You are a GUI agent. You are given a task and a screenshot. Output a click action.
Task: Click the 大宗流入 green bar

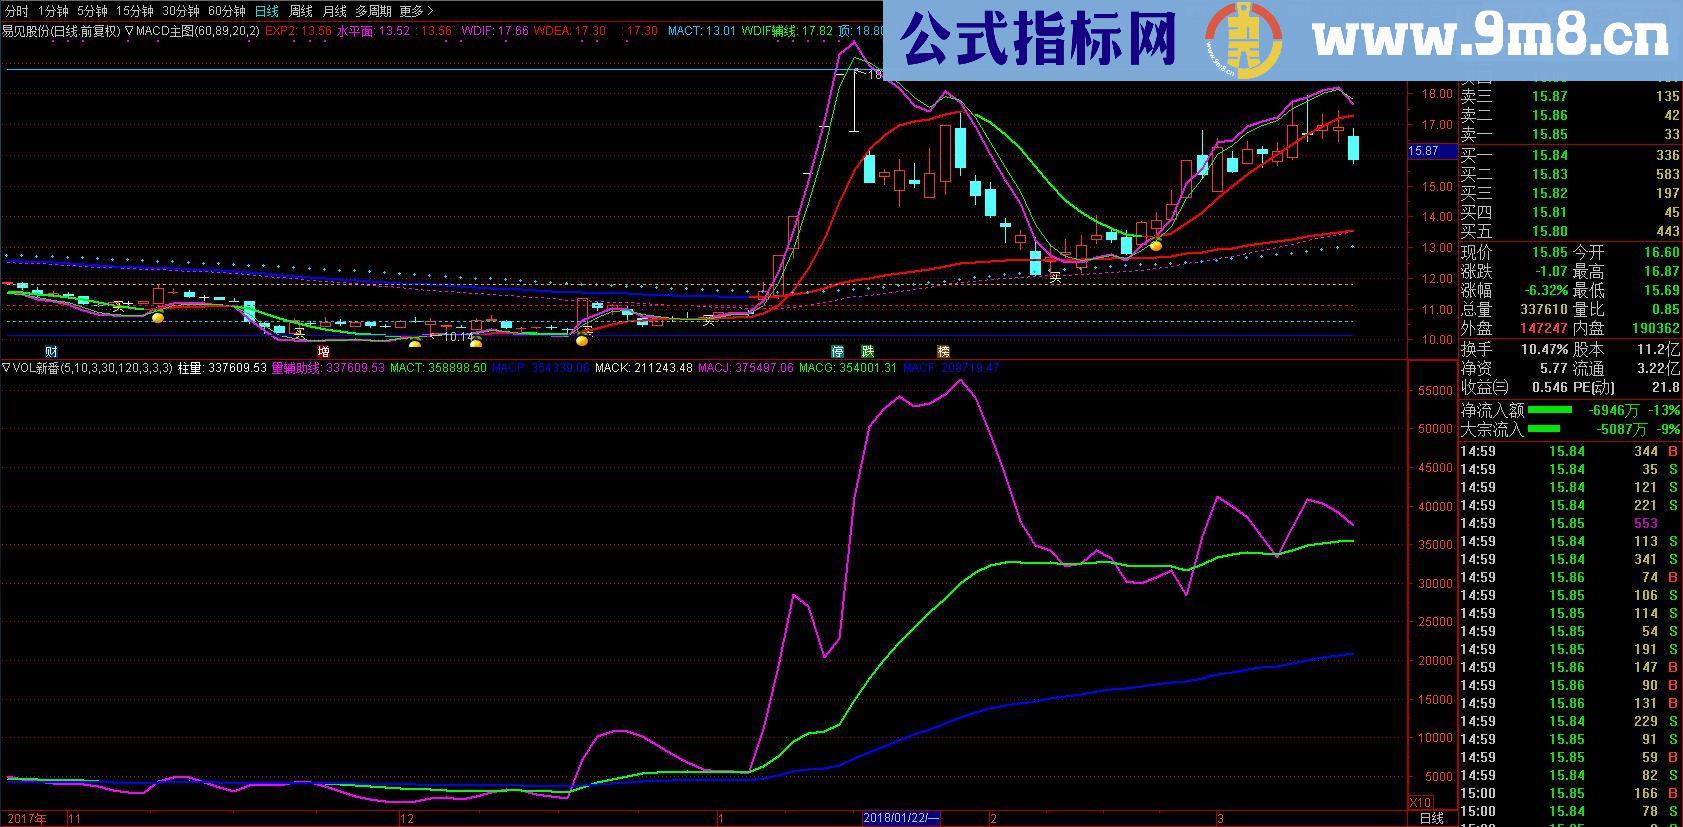[1544, 428]
